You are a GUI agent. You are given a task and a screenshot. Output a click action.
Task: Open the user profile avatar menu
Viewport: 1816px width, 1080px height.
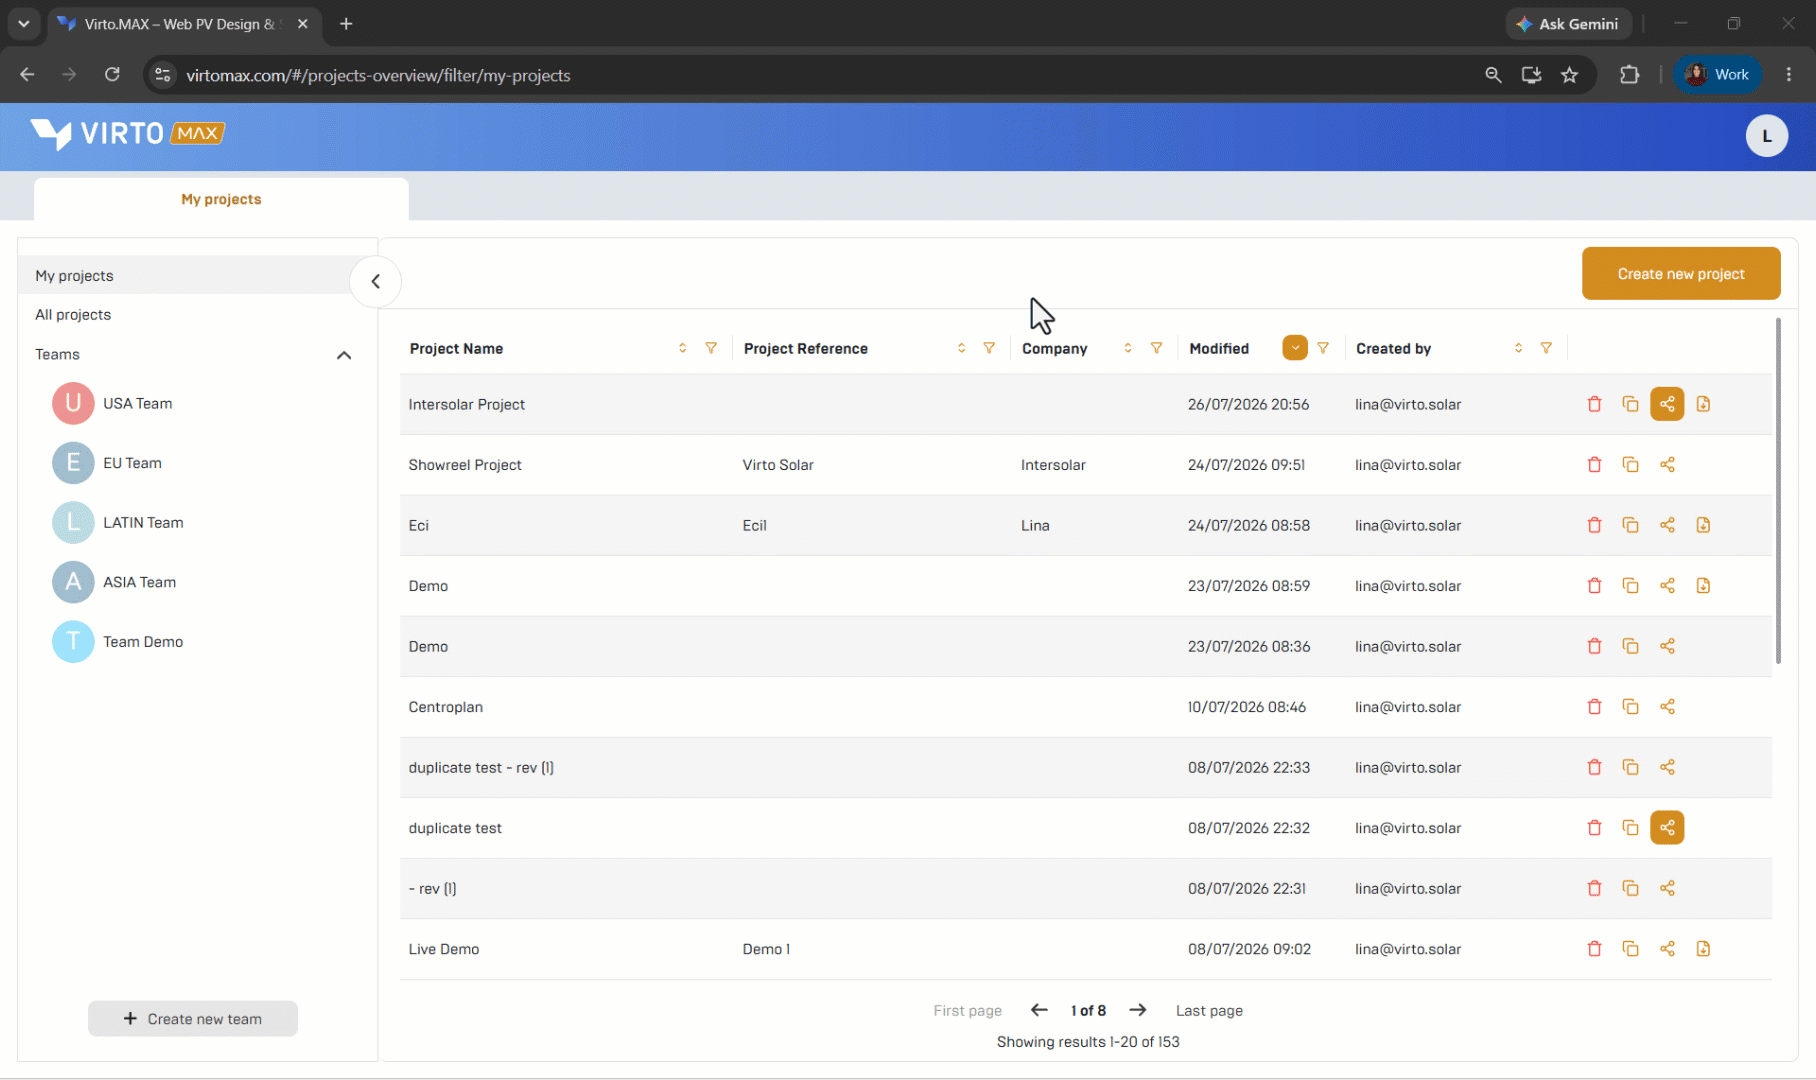click(1767, 136)
